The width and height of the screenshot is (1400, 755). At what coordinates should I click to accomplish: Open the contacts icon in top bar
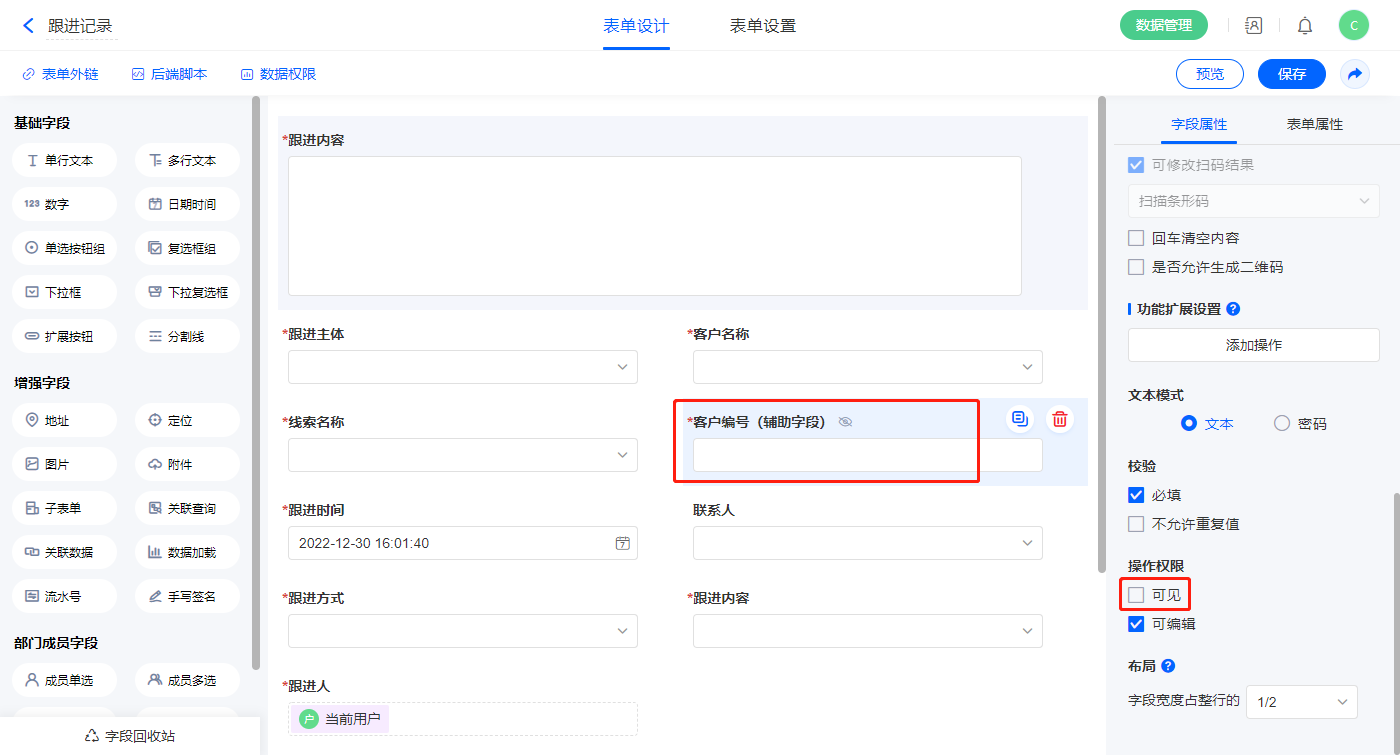[x=1253, y=26]
